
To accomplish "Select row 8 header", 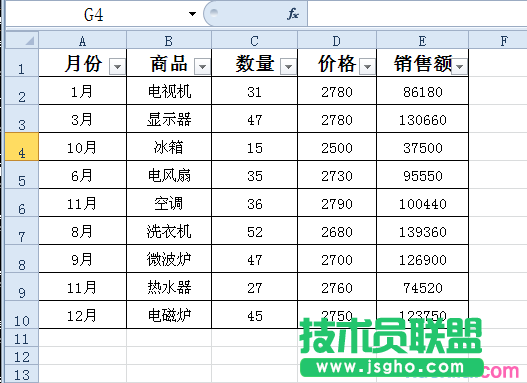I will click(22, 259).
